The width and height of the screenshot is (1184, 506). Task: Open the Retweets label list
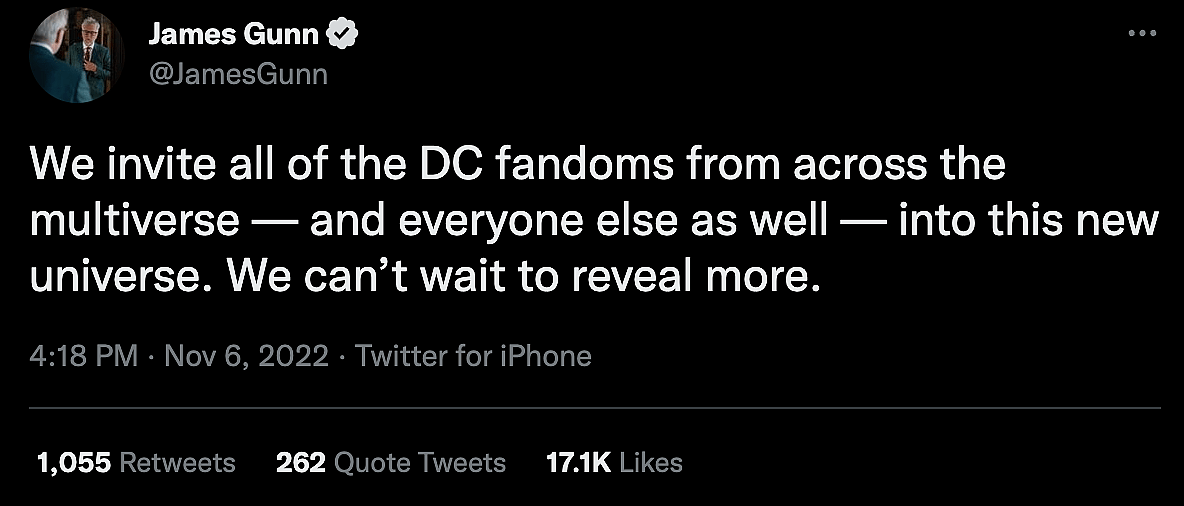[x=177, y=462]
